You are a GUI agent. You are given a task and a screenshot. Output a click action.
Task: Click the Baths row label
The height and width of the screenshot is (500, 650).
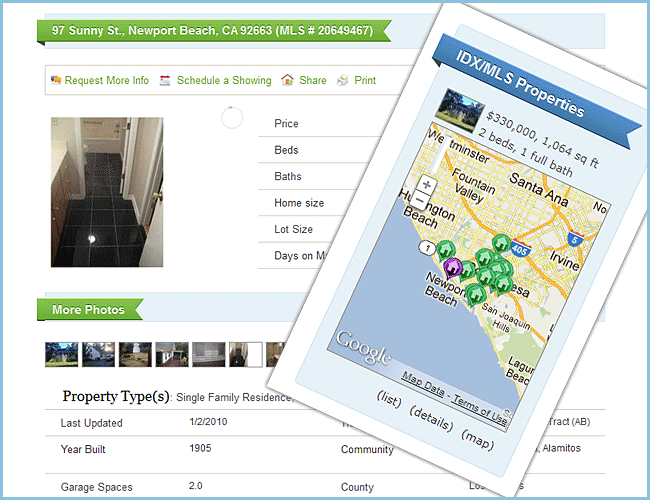pyautogui.click(x=288, y=177)
